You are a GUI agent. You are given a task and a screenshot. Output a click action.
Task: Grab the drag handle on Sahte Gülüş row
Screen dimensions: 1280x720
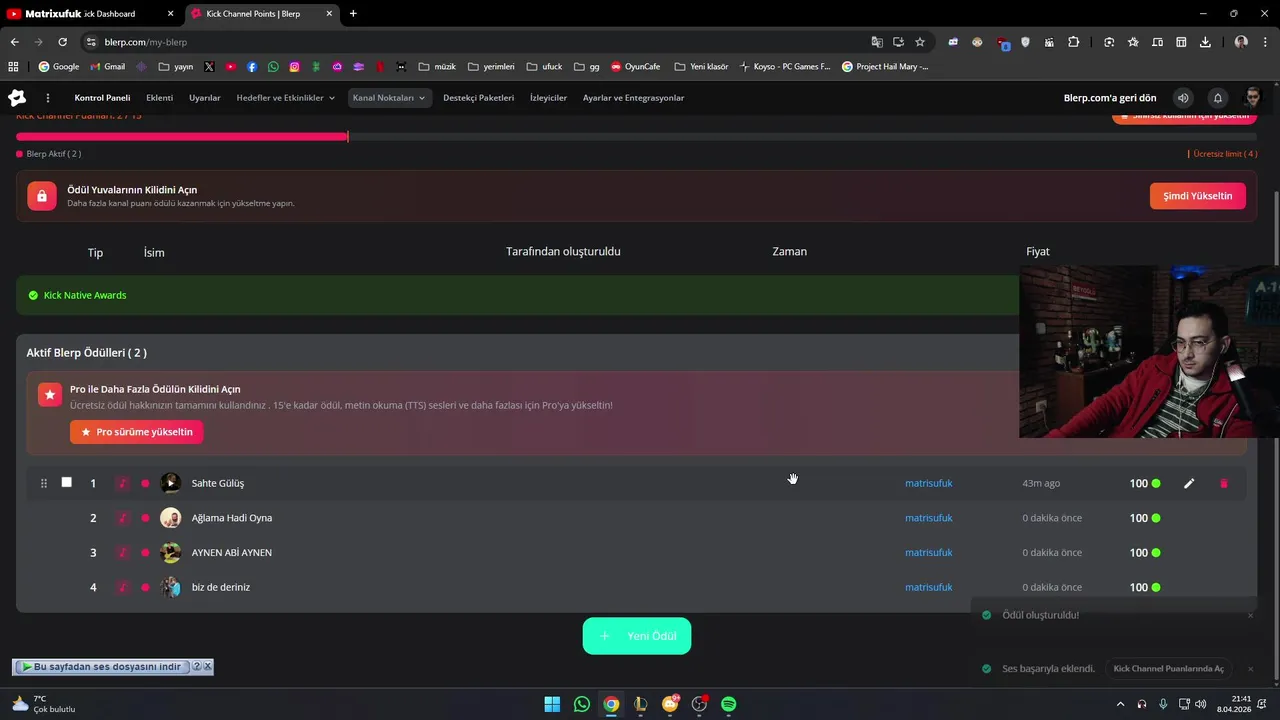point(44,483)
